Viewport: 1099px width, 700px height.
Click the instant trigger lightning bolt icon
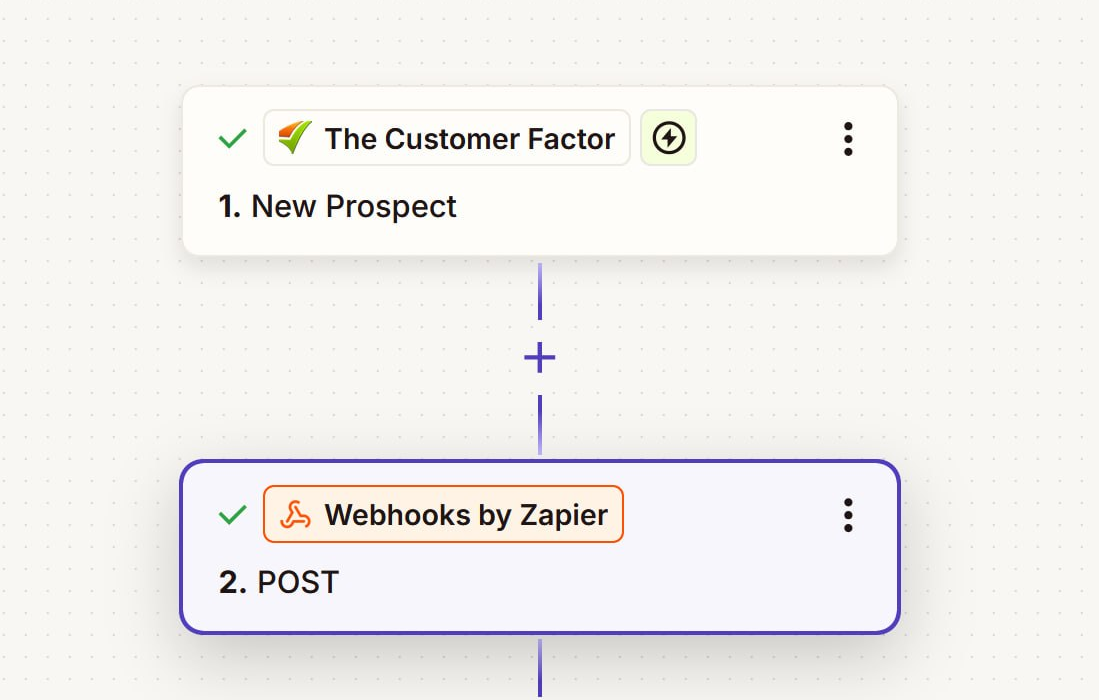point(668,138)
